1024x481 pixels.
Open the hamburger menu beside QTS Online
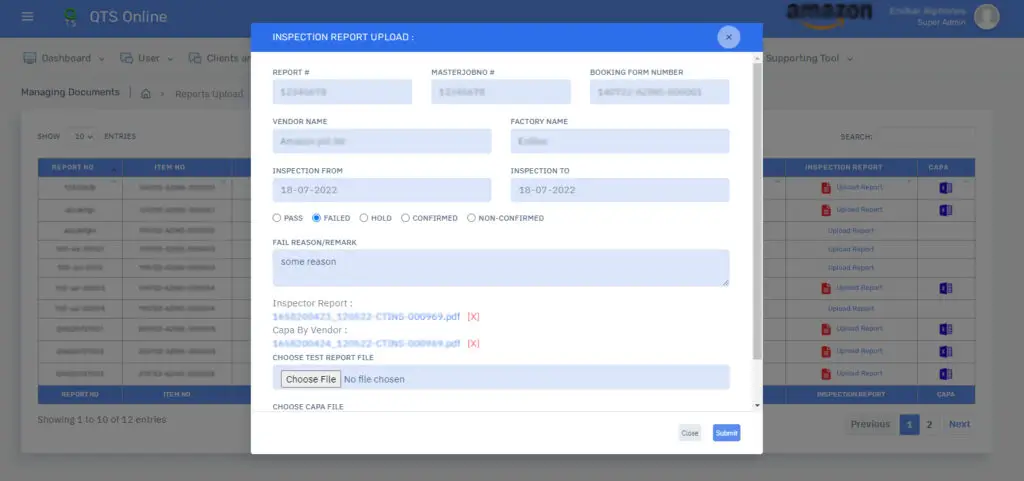click(27, 17)
